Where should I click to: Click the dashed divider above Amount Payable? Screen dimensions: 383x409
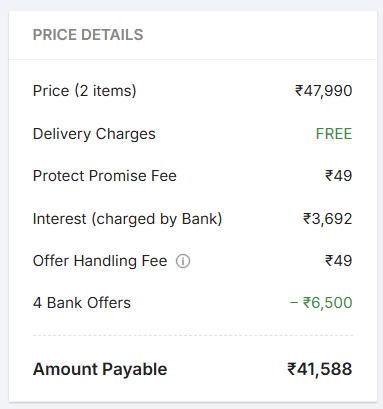click(x=193, y=336)
